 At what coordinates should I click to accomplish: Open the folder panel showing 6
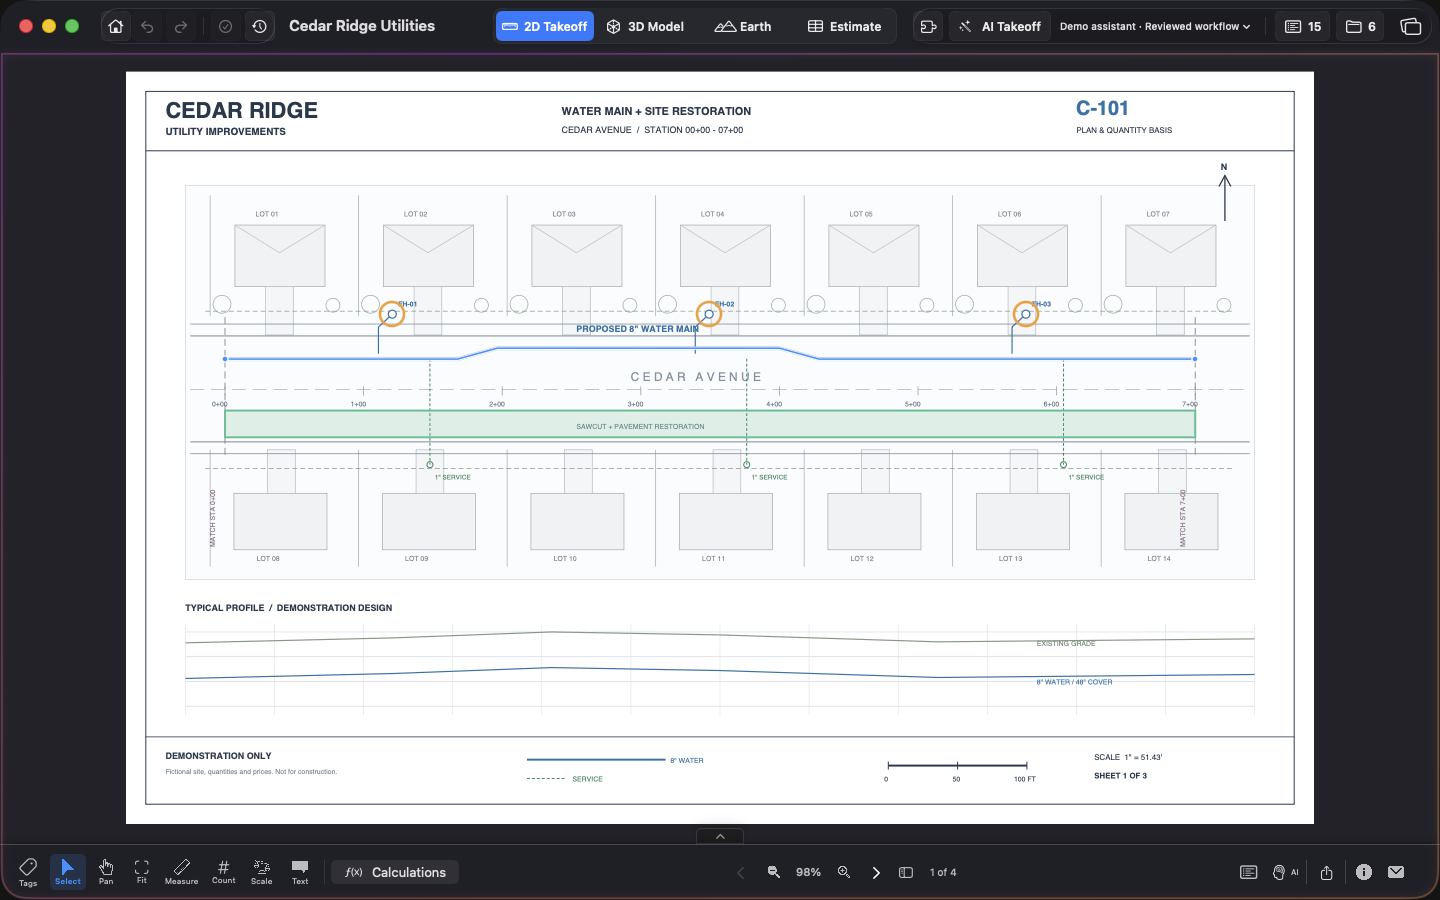click(1361, 27)
